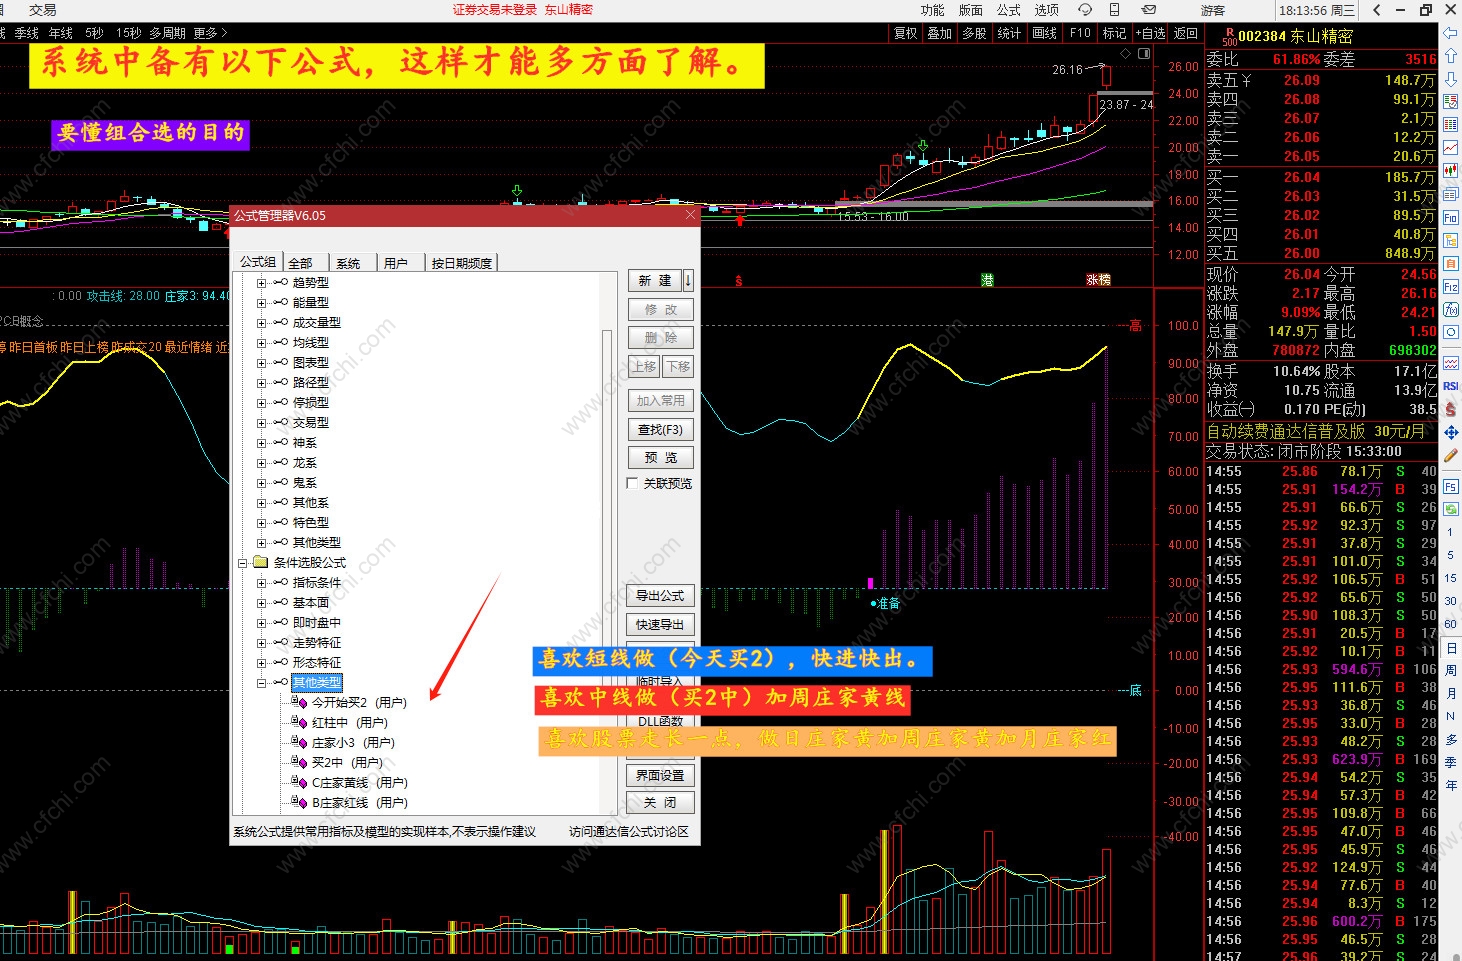Open 访问通达信公式讨论区 link
Image resolution: width=1462 pixels, height=961 pixels.
(x=629, y=832)
